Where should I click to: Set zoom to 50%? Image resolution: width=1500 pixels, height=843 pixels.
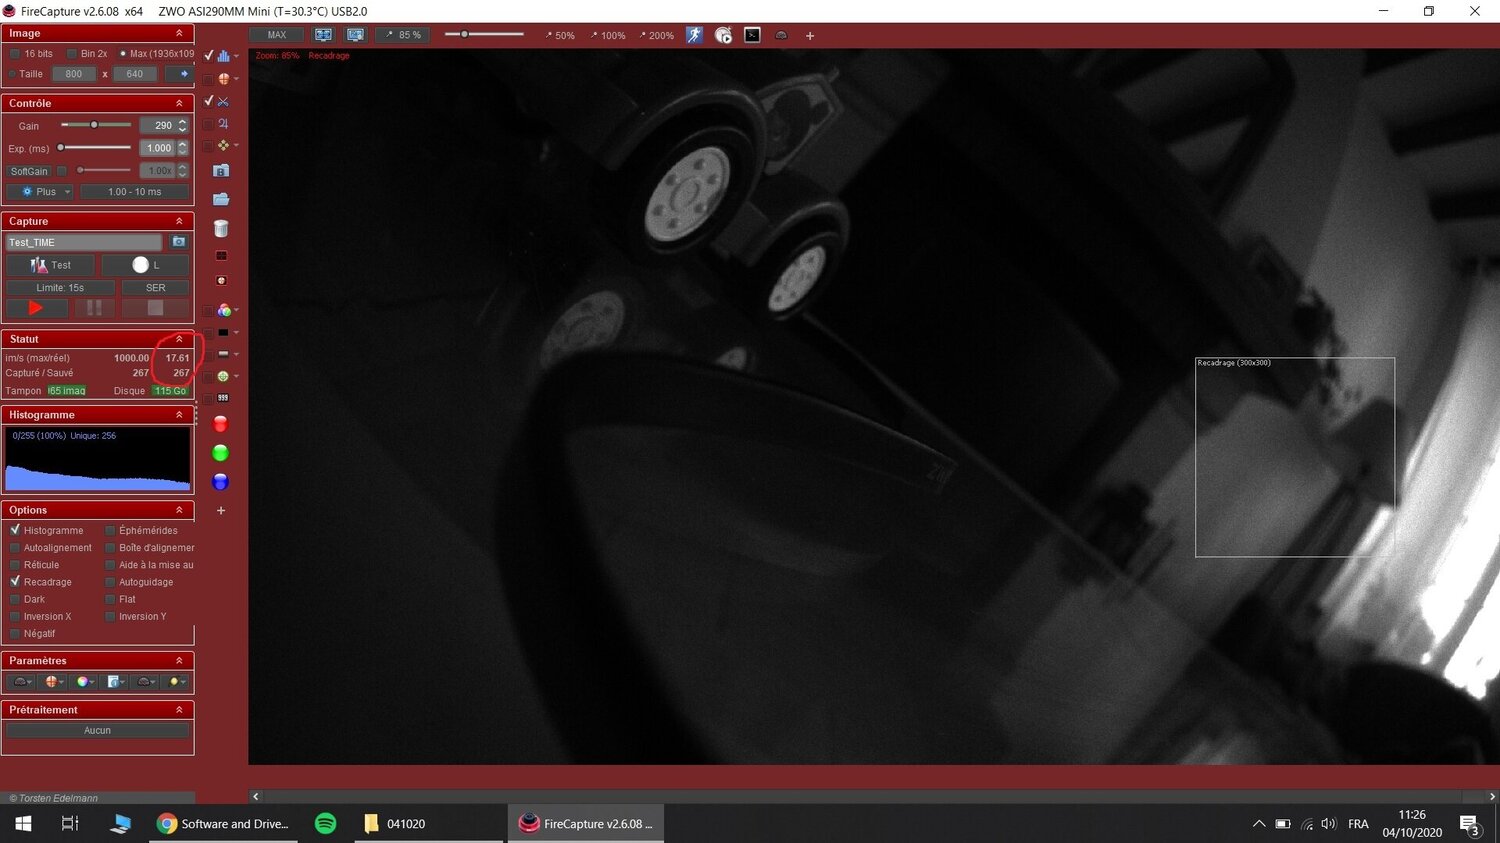[x=560, y=35]
